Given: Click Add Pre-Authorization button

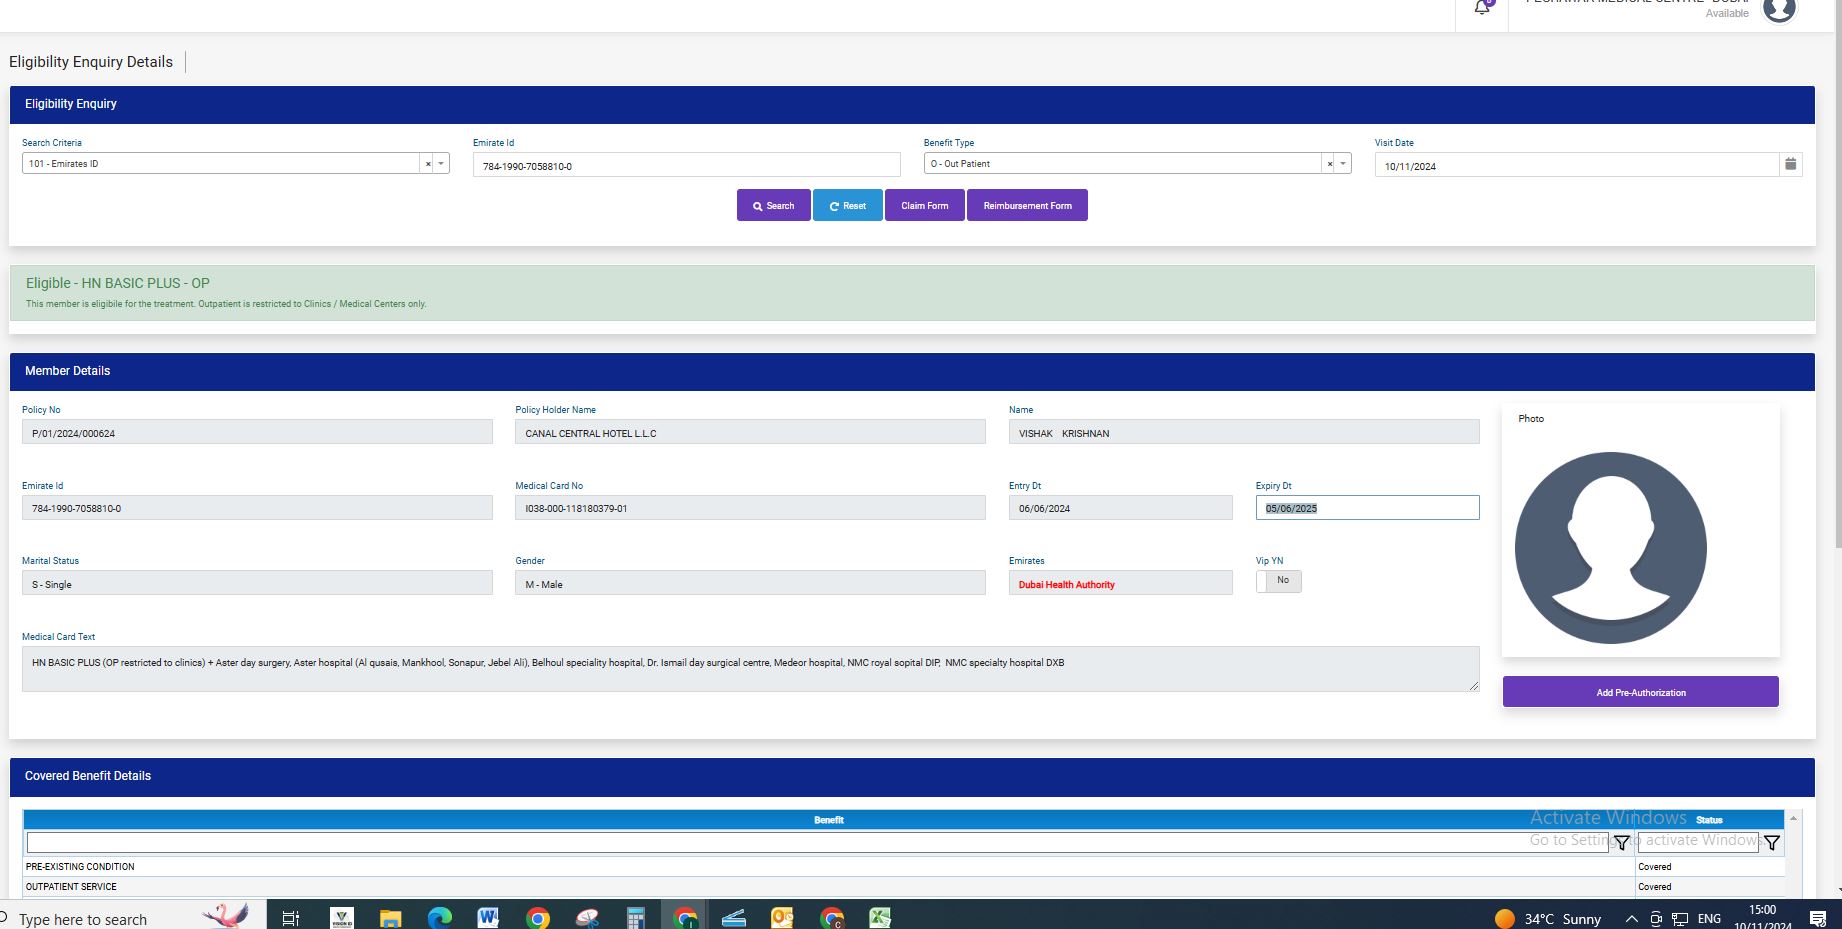Looking at the screenshot, I should click(1640, 692).
